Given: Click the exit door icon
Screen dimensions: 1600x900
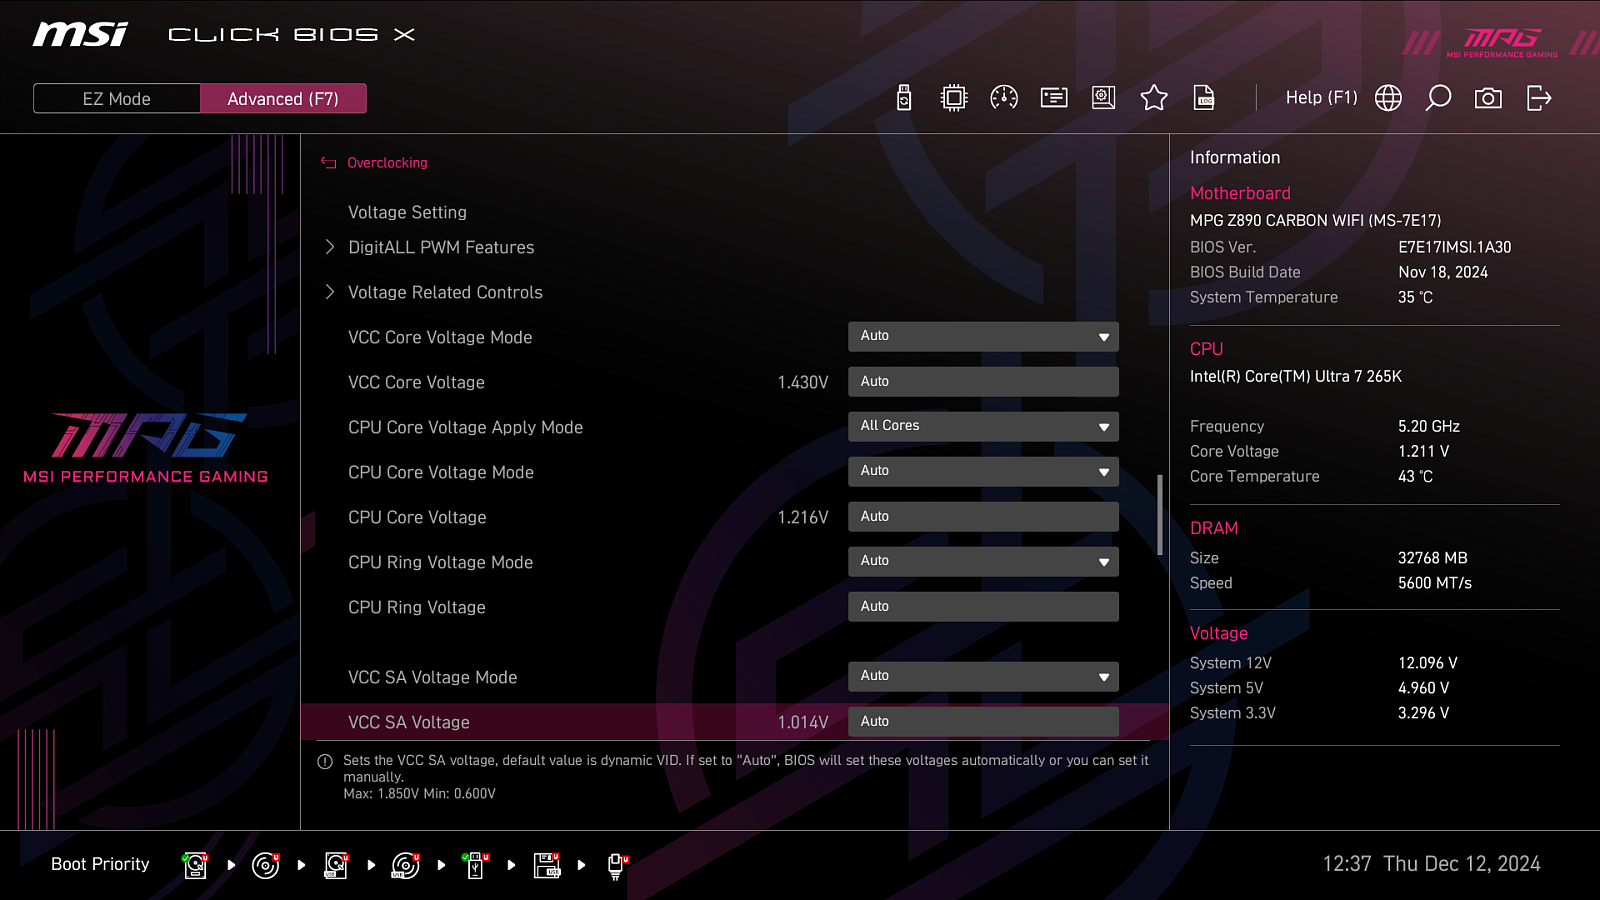Looking at the screenshot, I should [x=1539, y=98].
